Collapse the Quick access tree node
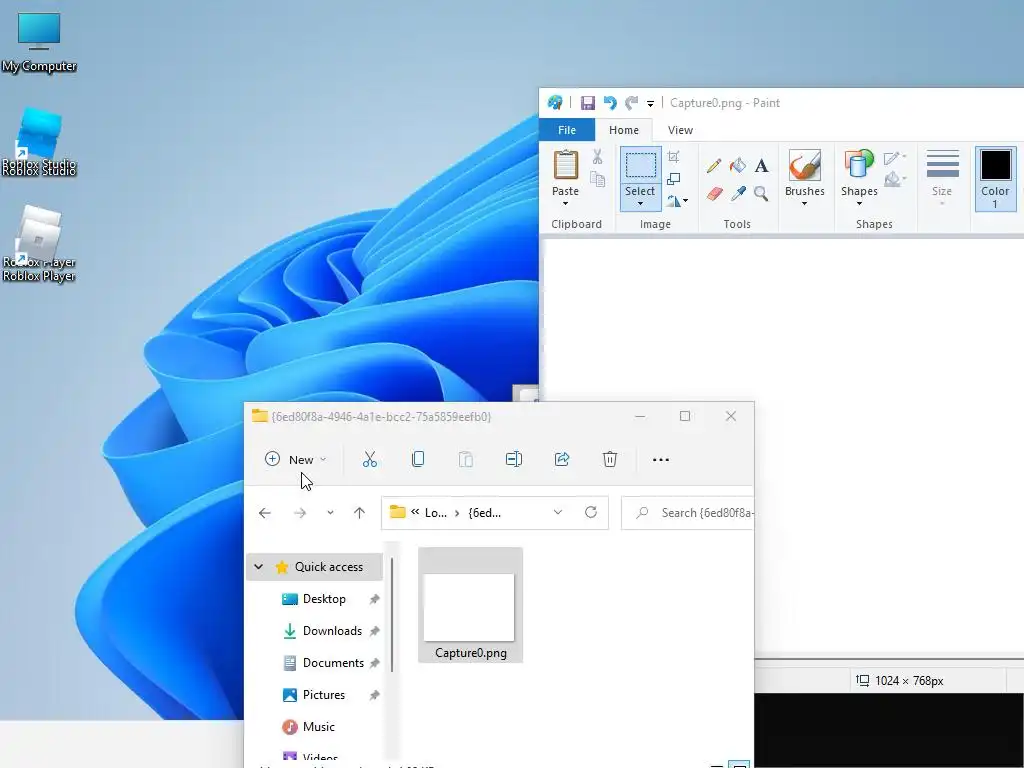This screenshot has height=768, width=1024. point(259,567)
